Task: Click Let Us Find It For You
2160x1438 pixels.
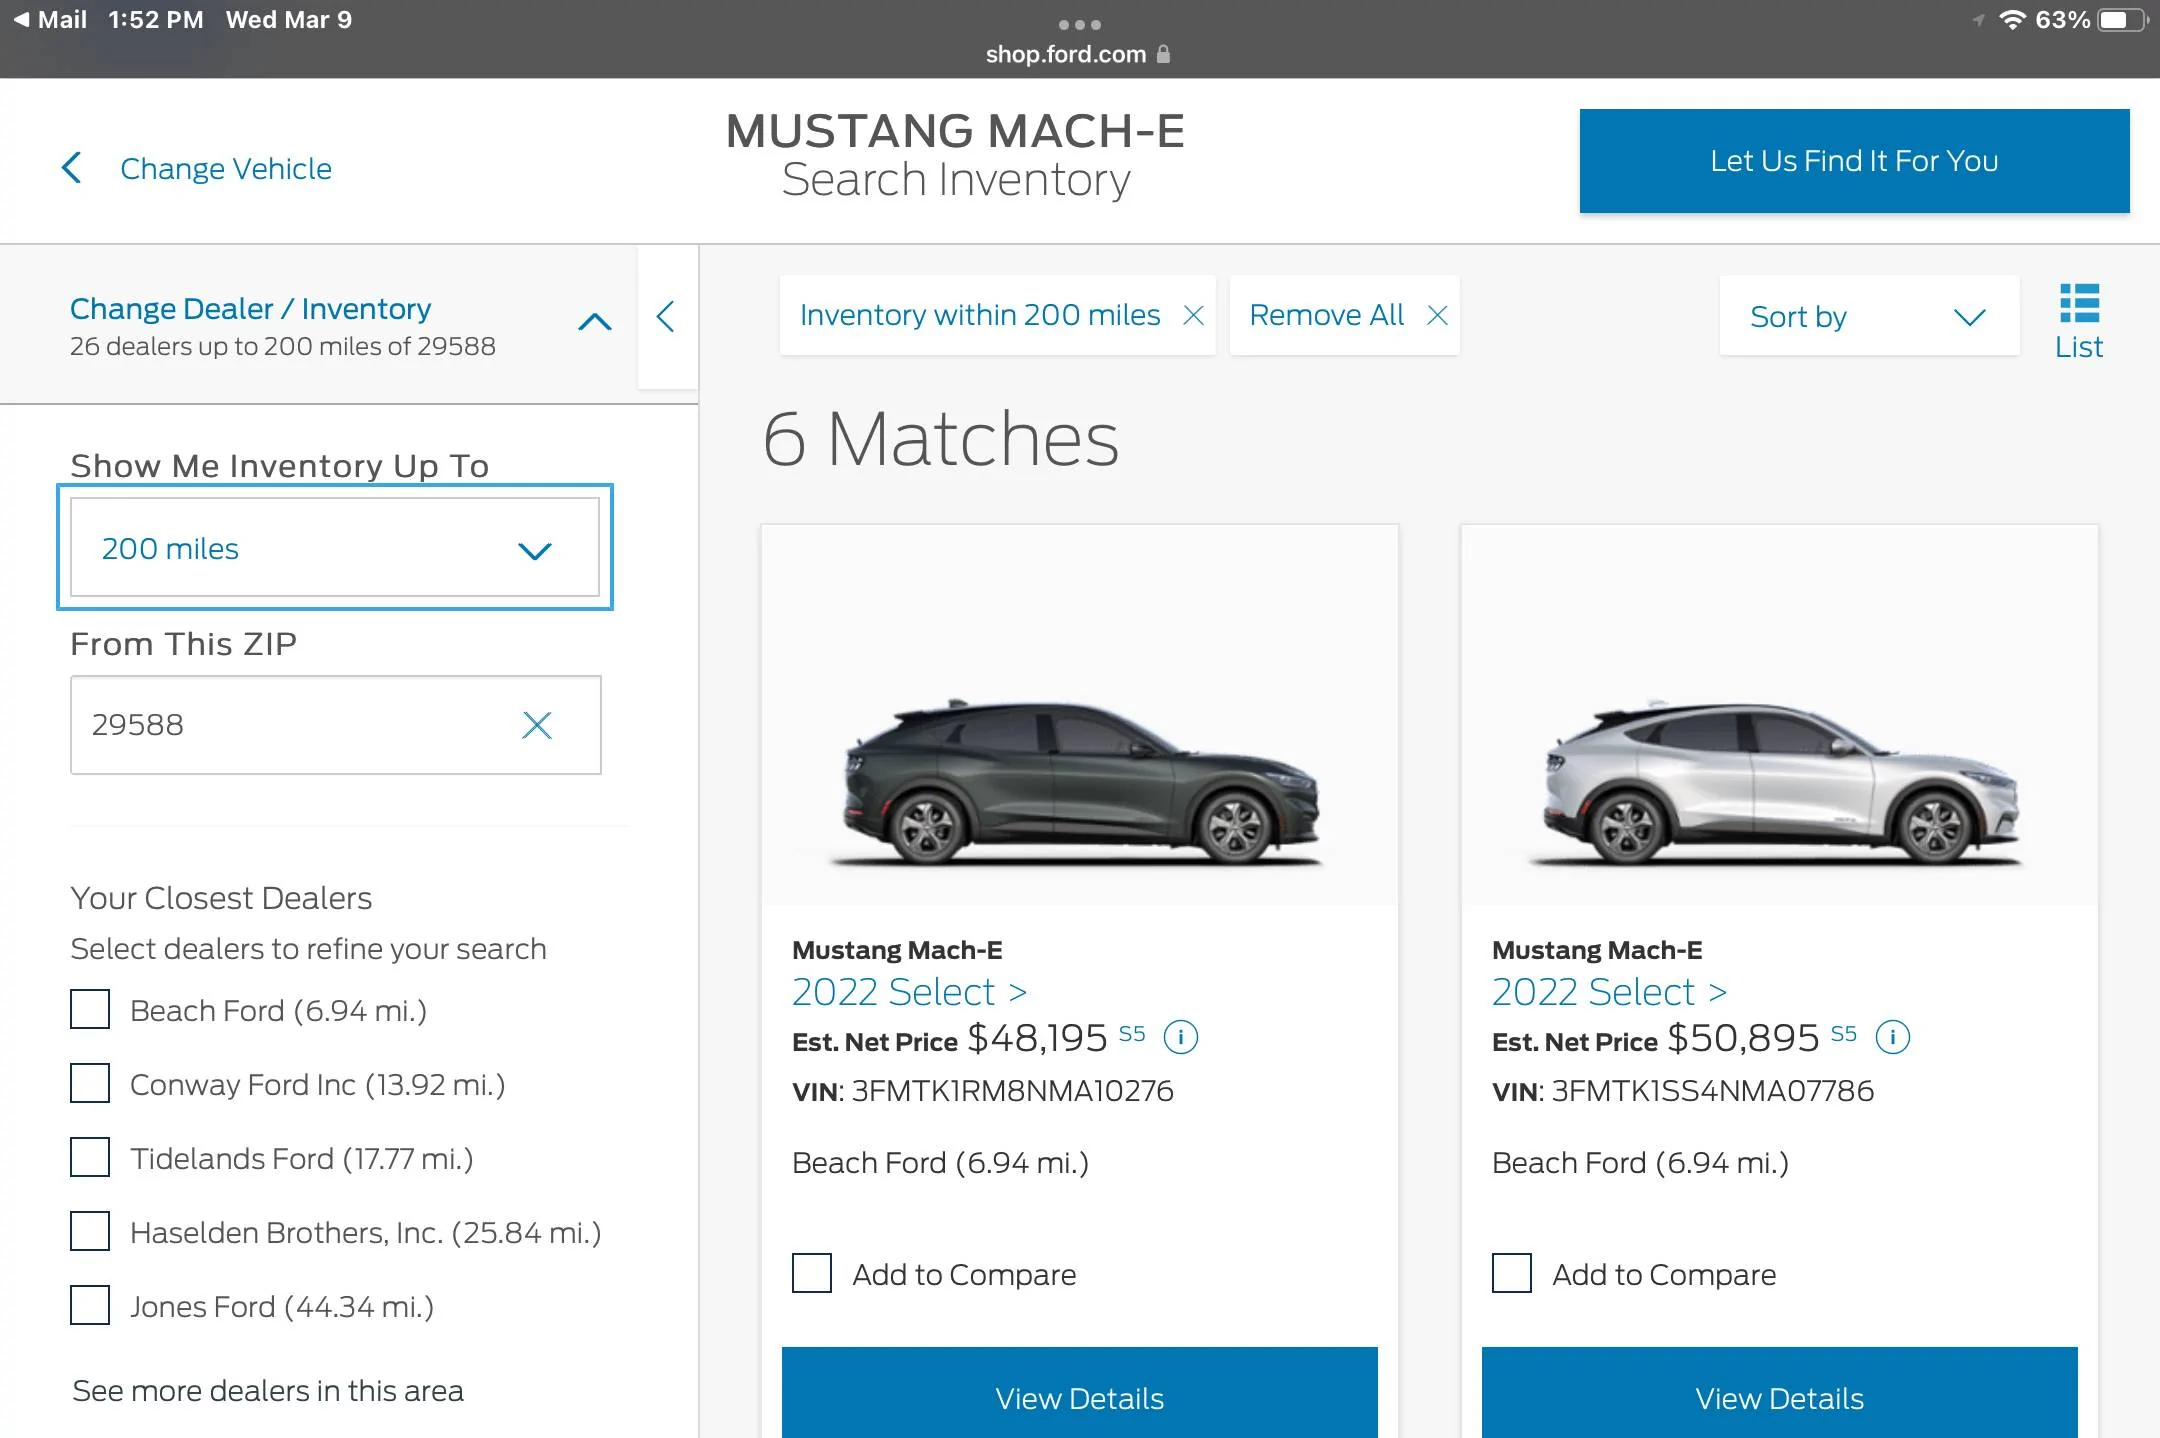Action: click(x=1854, y=161)
